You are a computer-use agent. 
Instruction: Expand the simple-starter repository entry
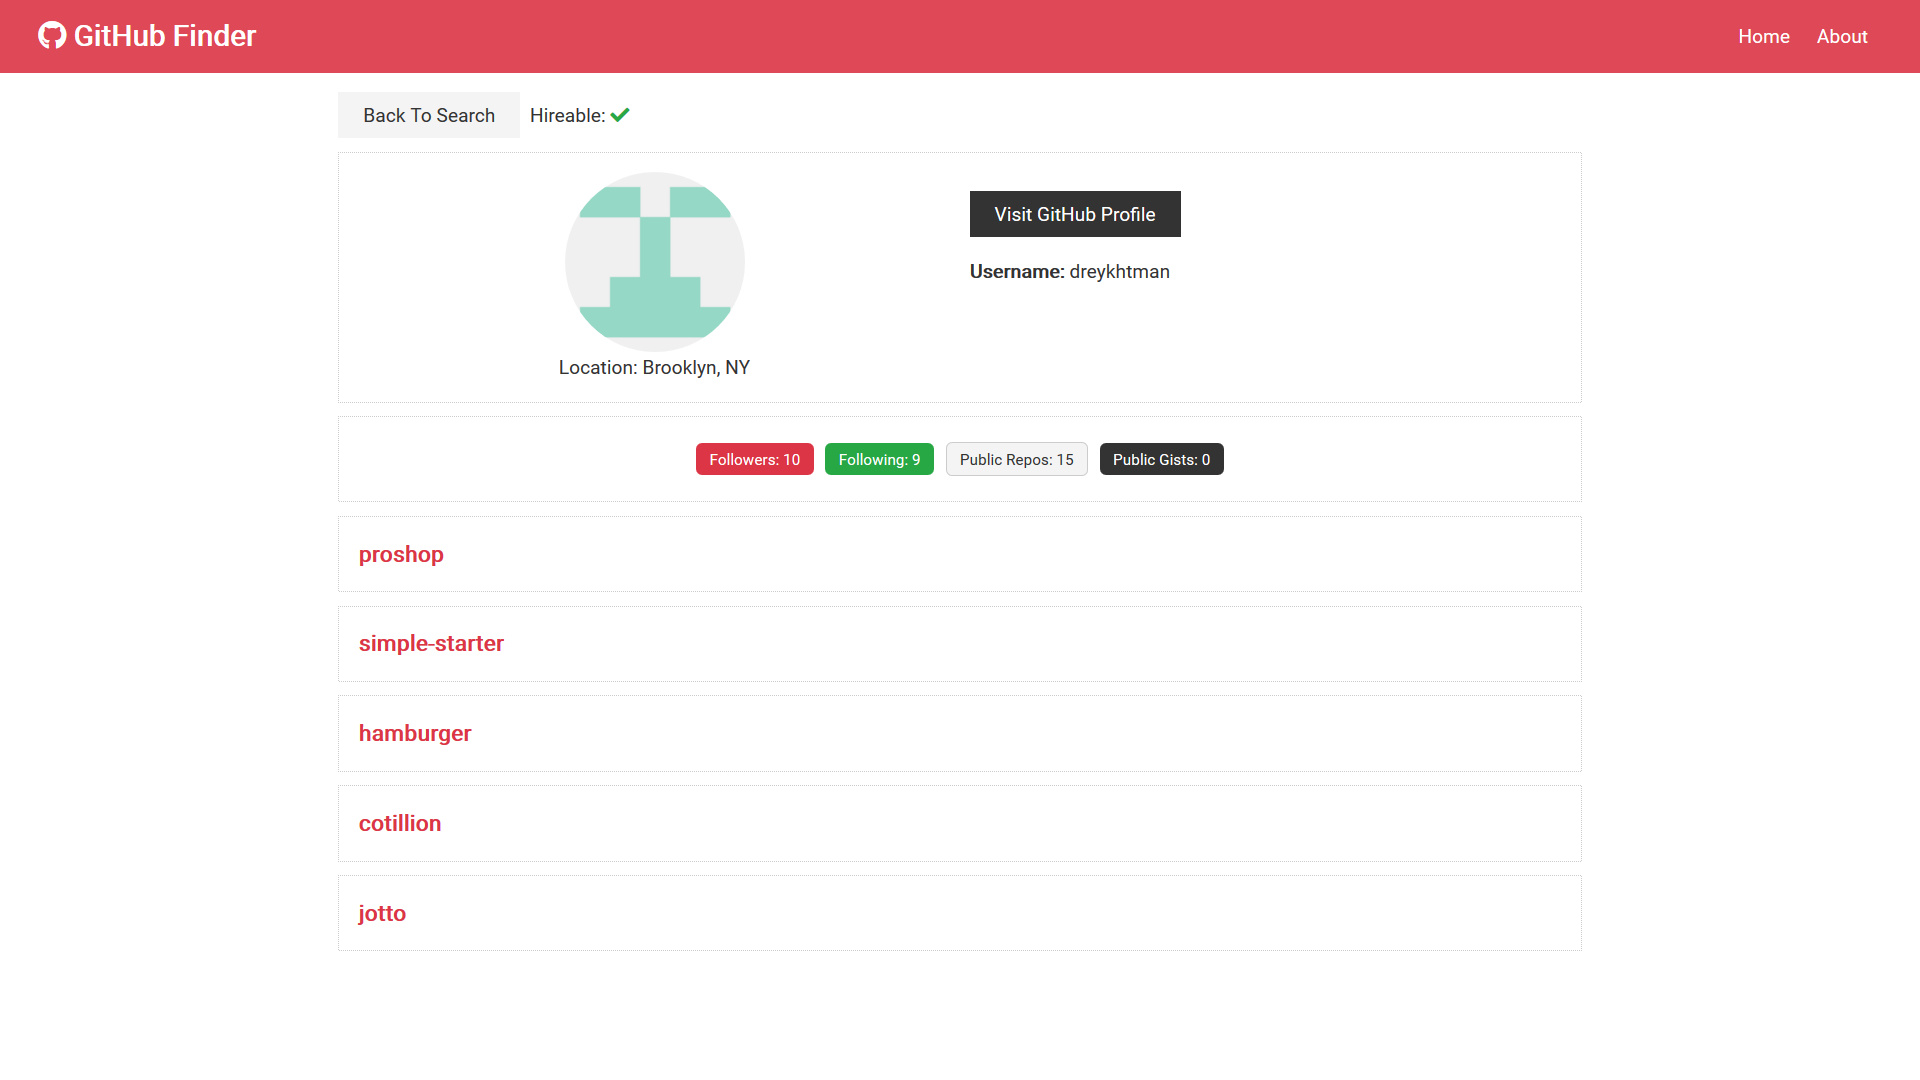click(430, 644)
